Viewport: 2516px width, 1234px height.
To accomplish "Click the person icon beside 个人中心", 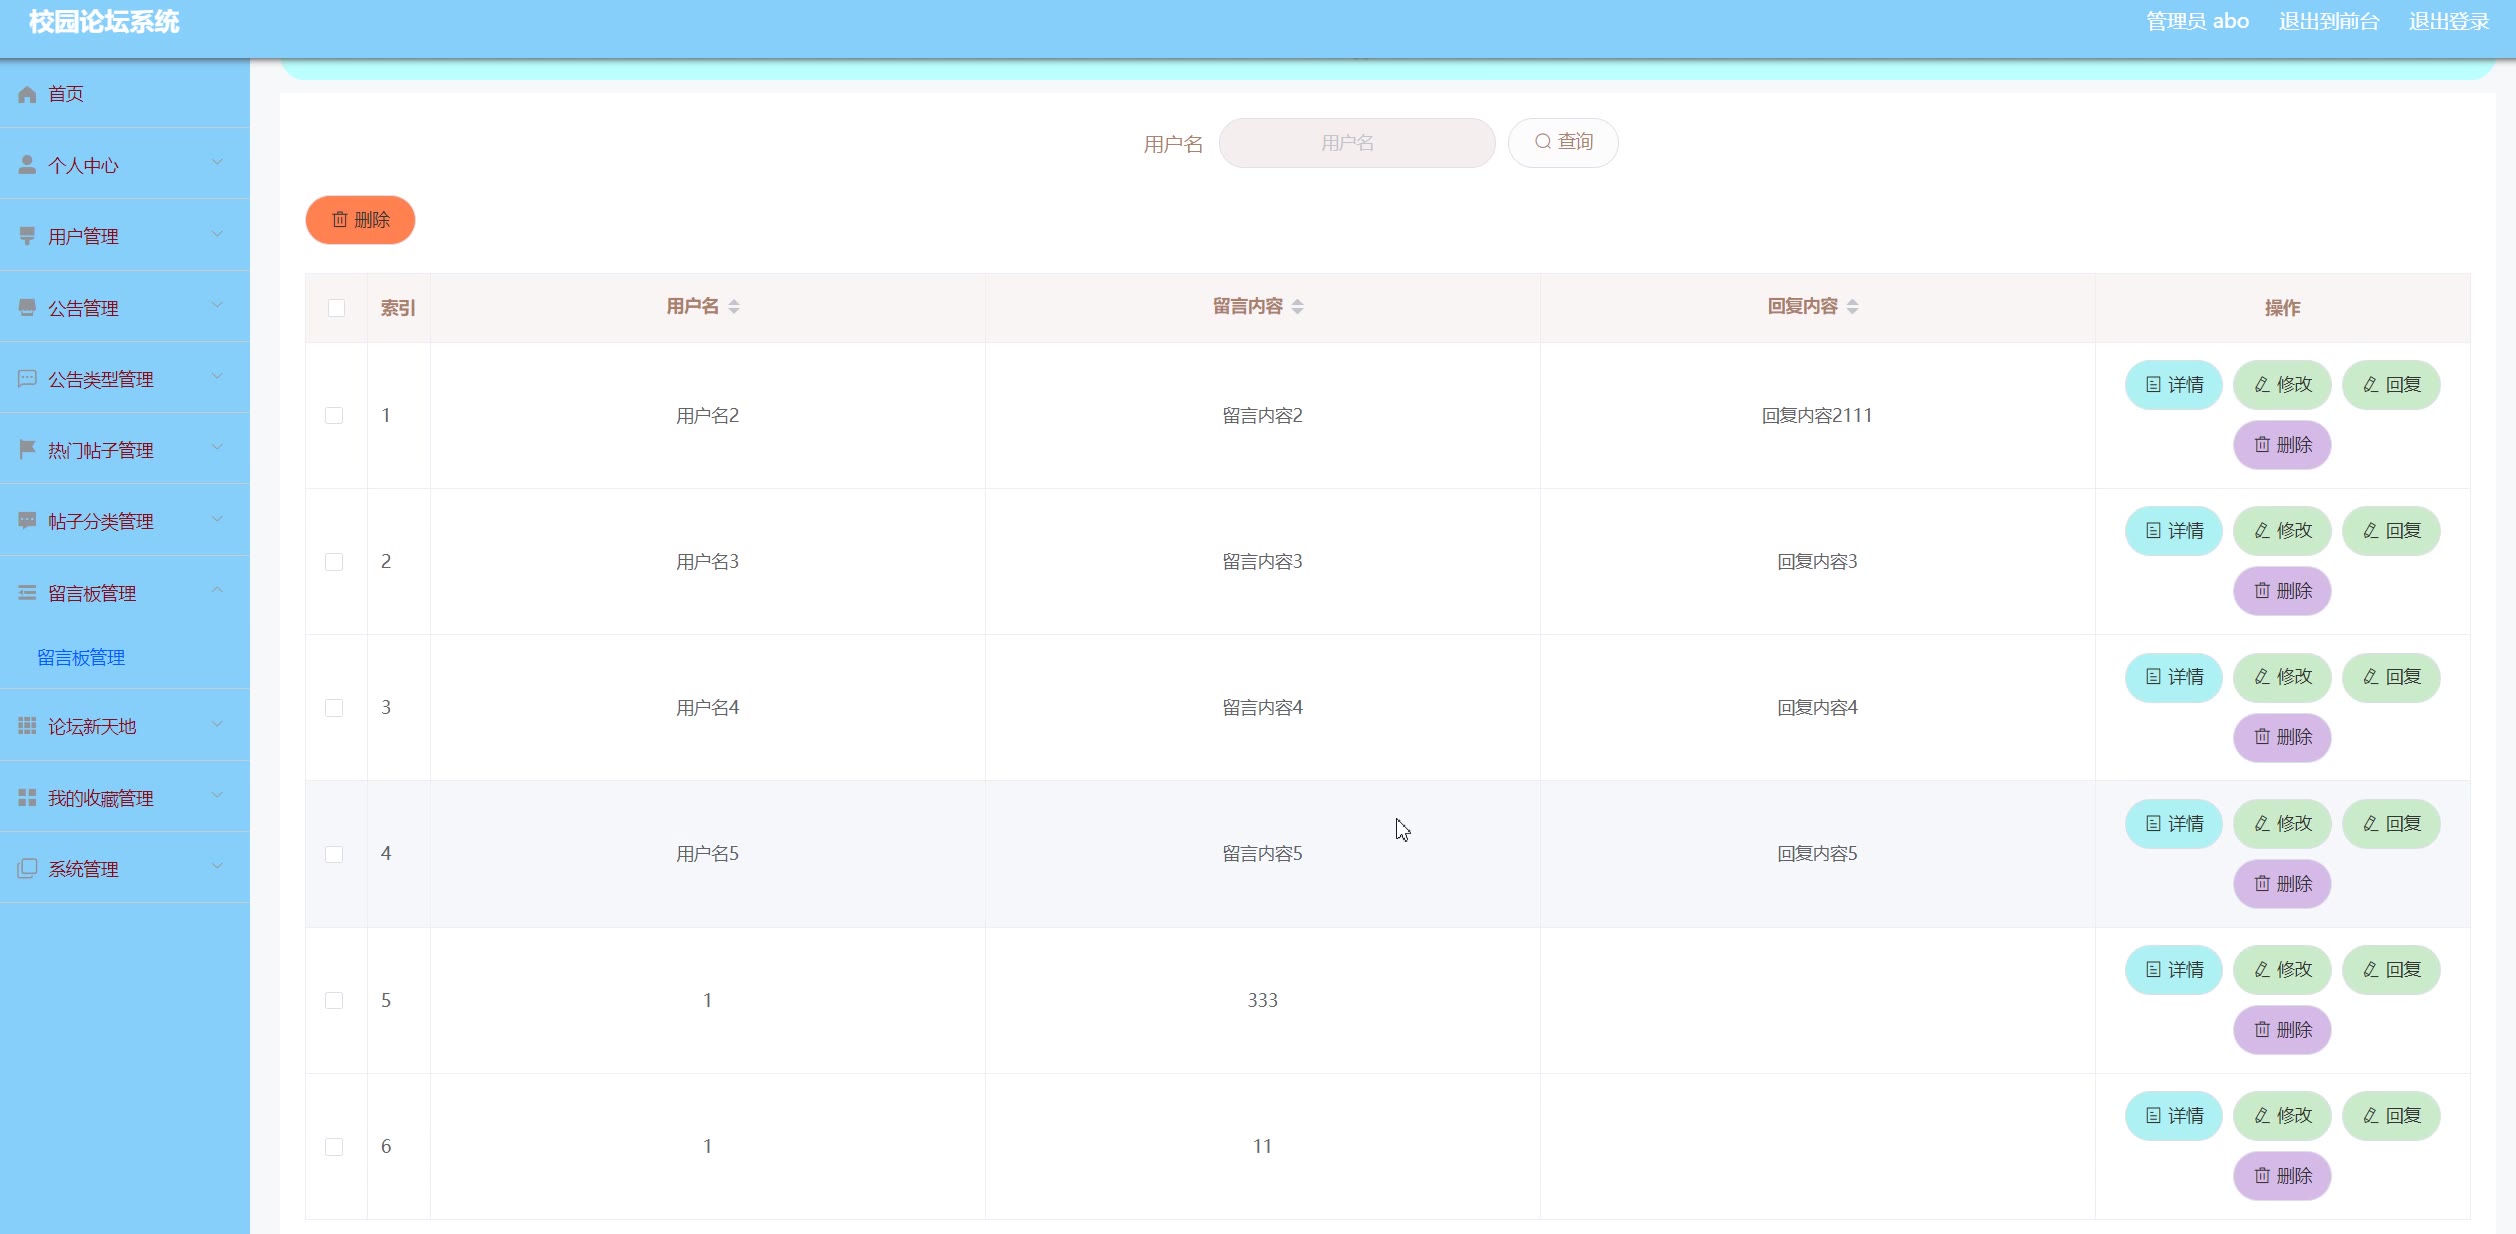I will [27, 165].
